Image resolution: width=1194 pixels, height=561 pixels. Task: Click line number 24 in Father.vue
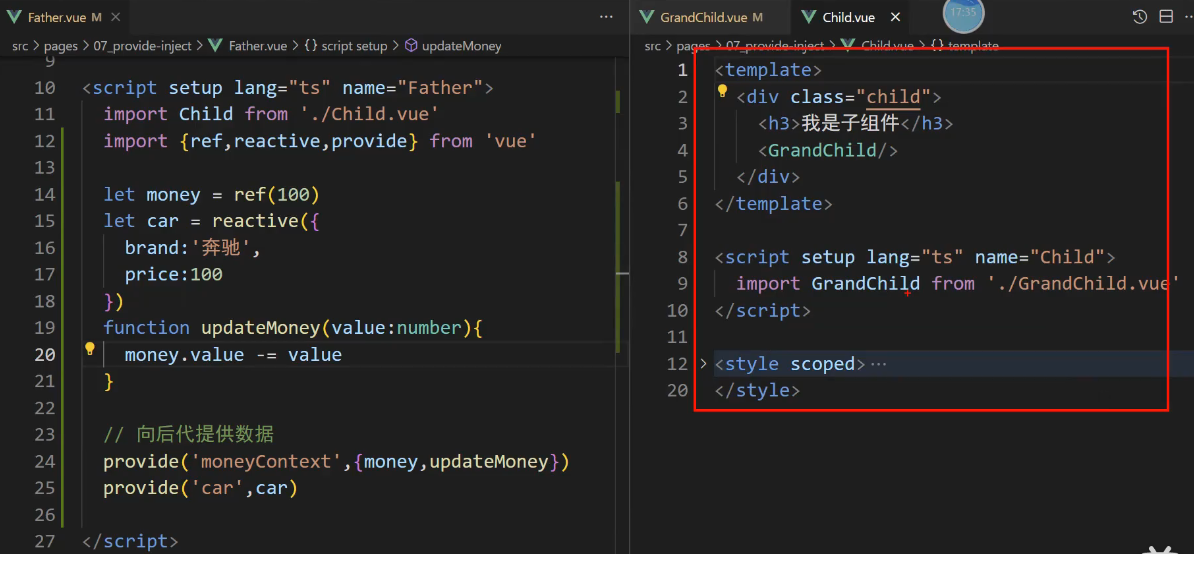click(x=45, y=461)
